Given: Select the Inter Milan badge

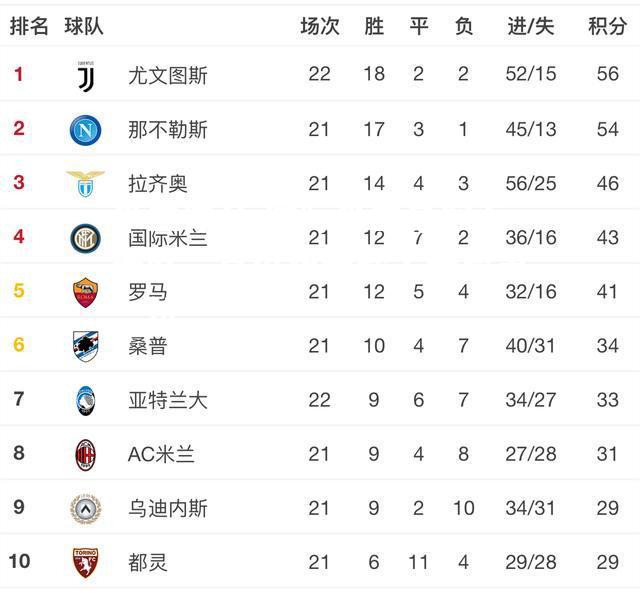Looking at the screenshot, I should [85, 238].
